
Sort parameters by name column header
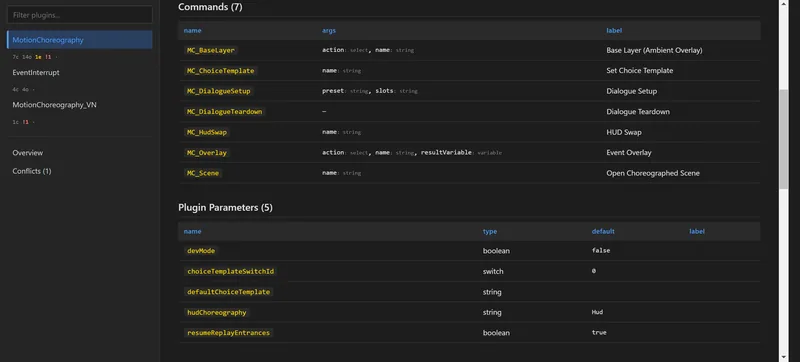(x=192, y=231)
